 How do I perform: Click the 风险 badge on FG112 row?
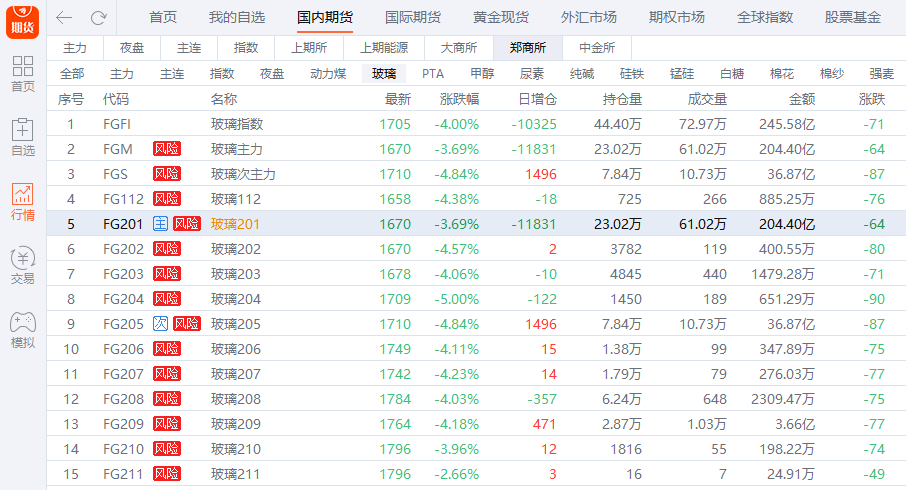[x=167, y=199]
